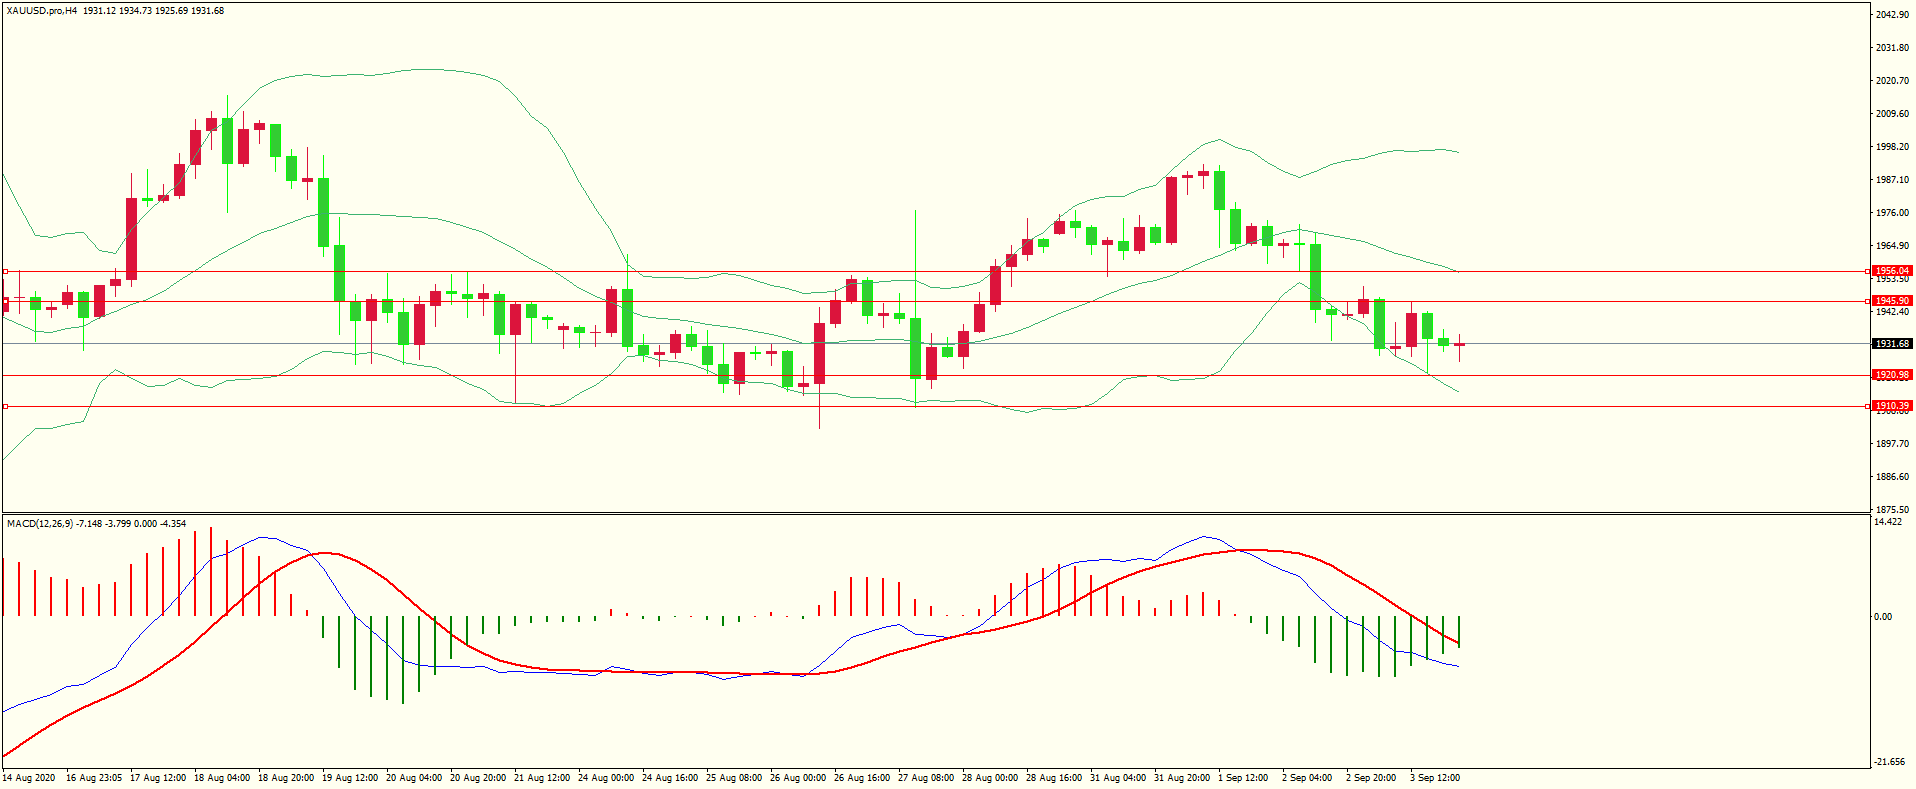
Task: Click the 1987.10 price axis value
Action: [1892, 180]
